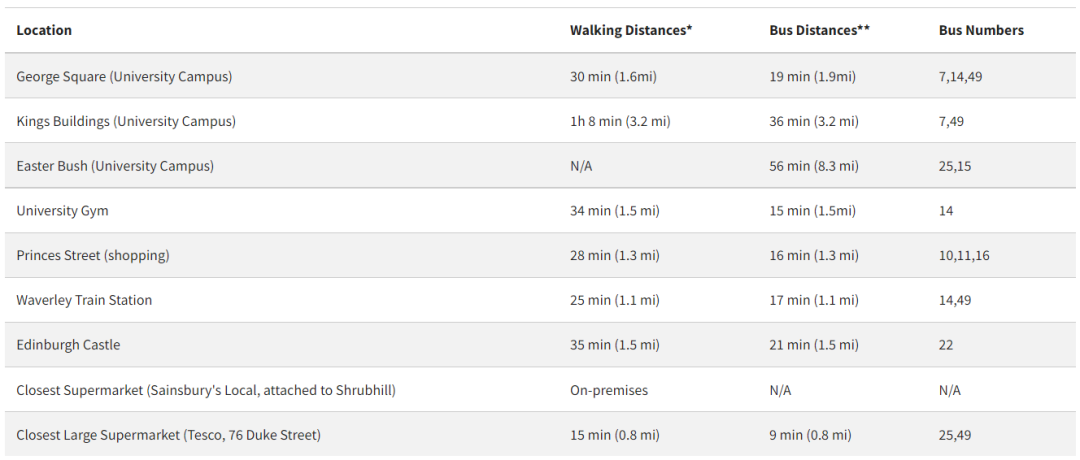Select bus numbers 10,11,16 cell
Screen dimensions: 1080x460
pos(964,256)
